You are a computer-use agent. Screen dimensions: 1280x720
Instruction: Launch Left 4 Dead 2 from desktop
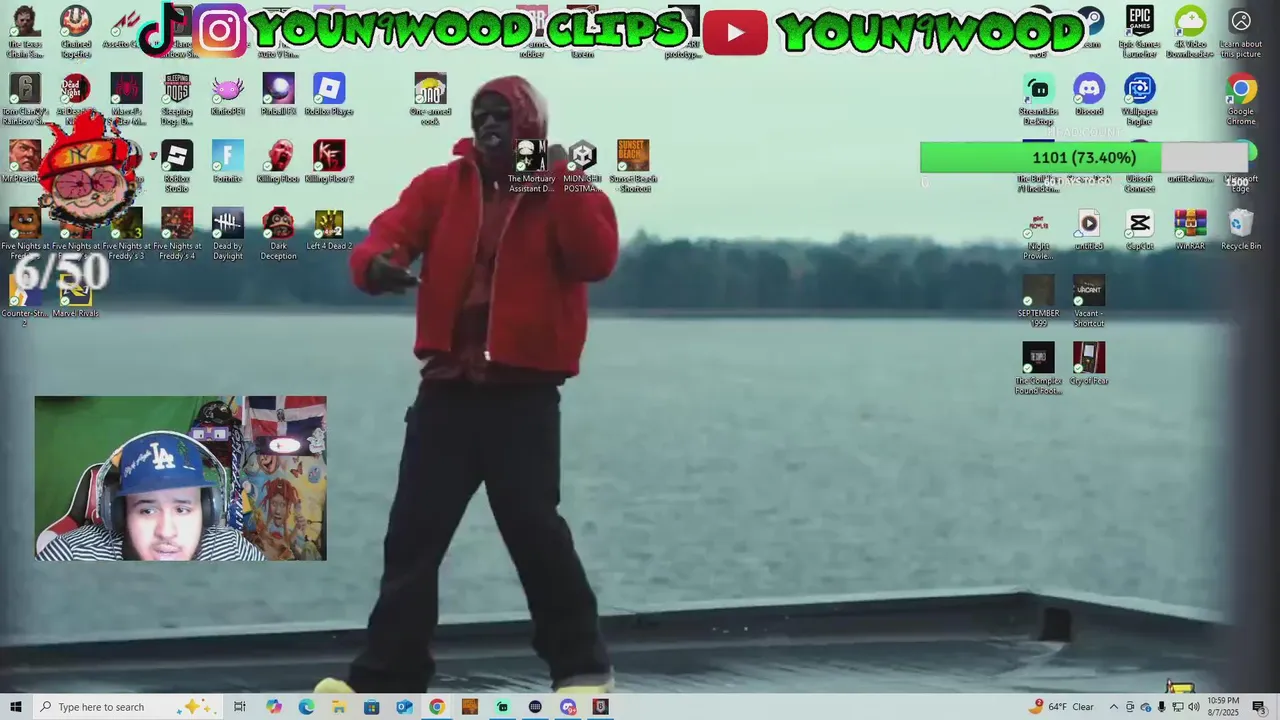329,229
